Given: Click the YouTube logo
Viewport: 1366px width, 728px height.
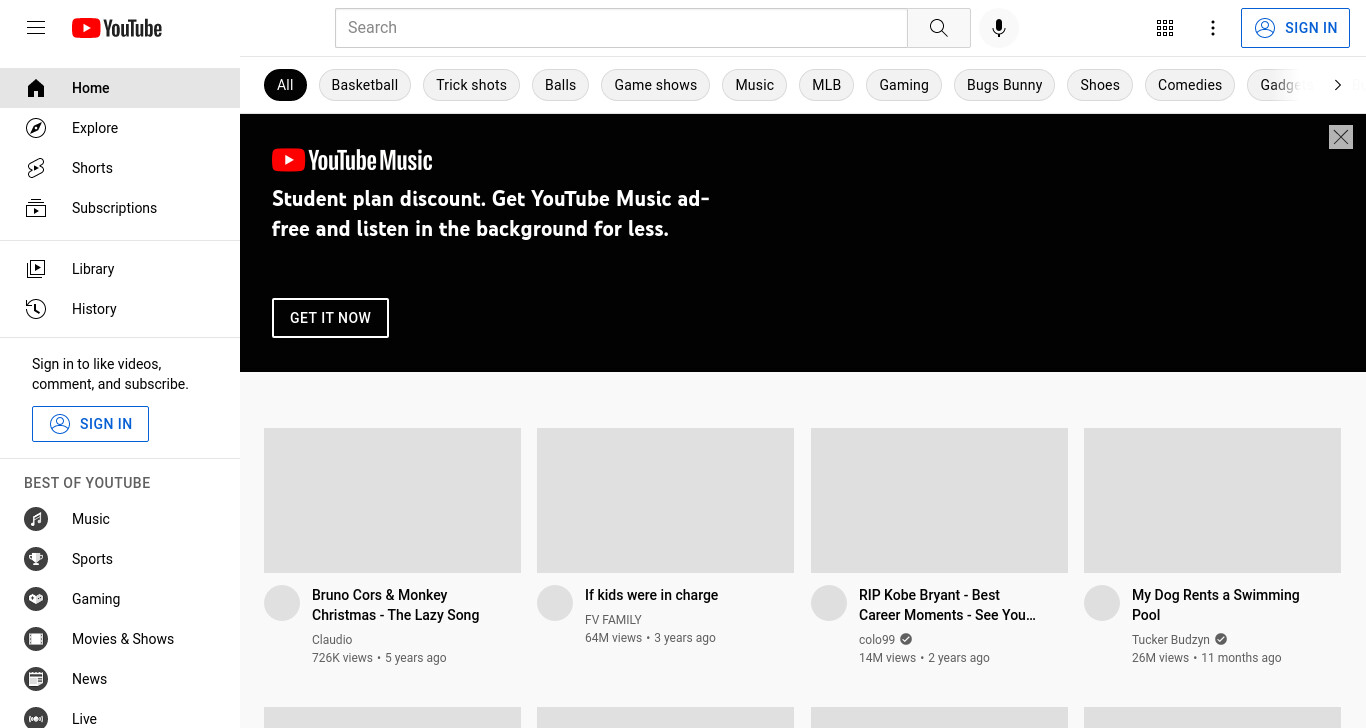Looking at the screenshot, I should tap(117, 28).
